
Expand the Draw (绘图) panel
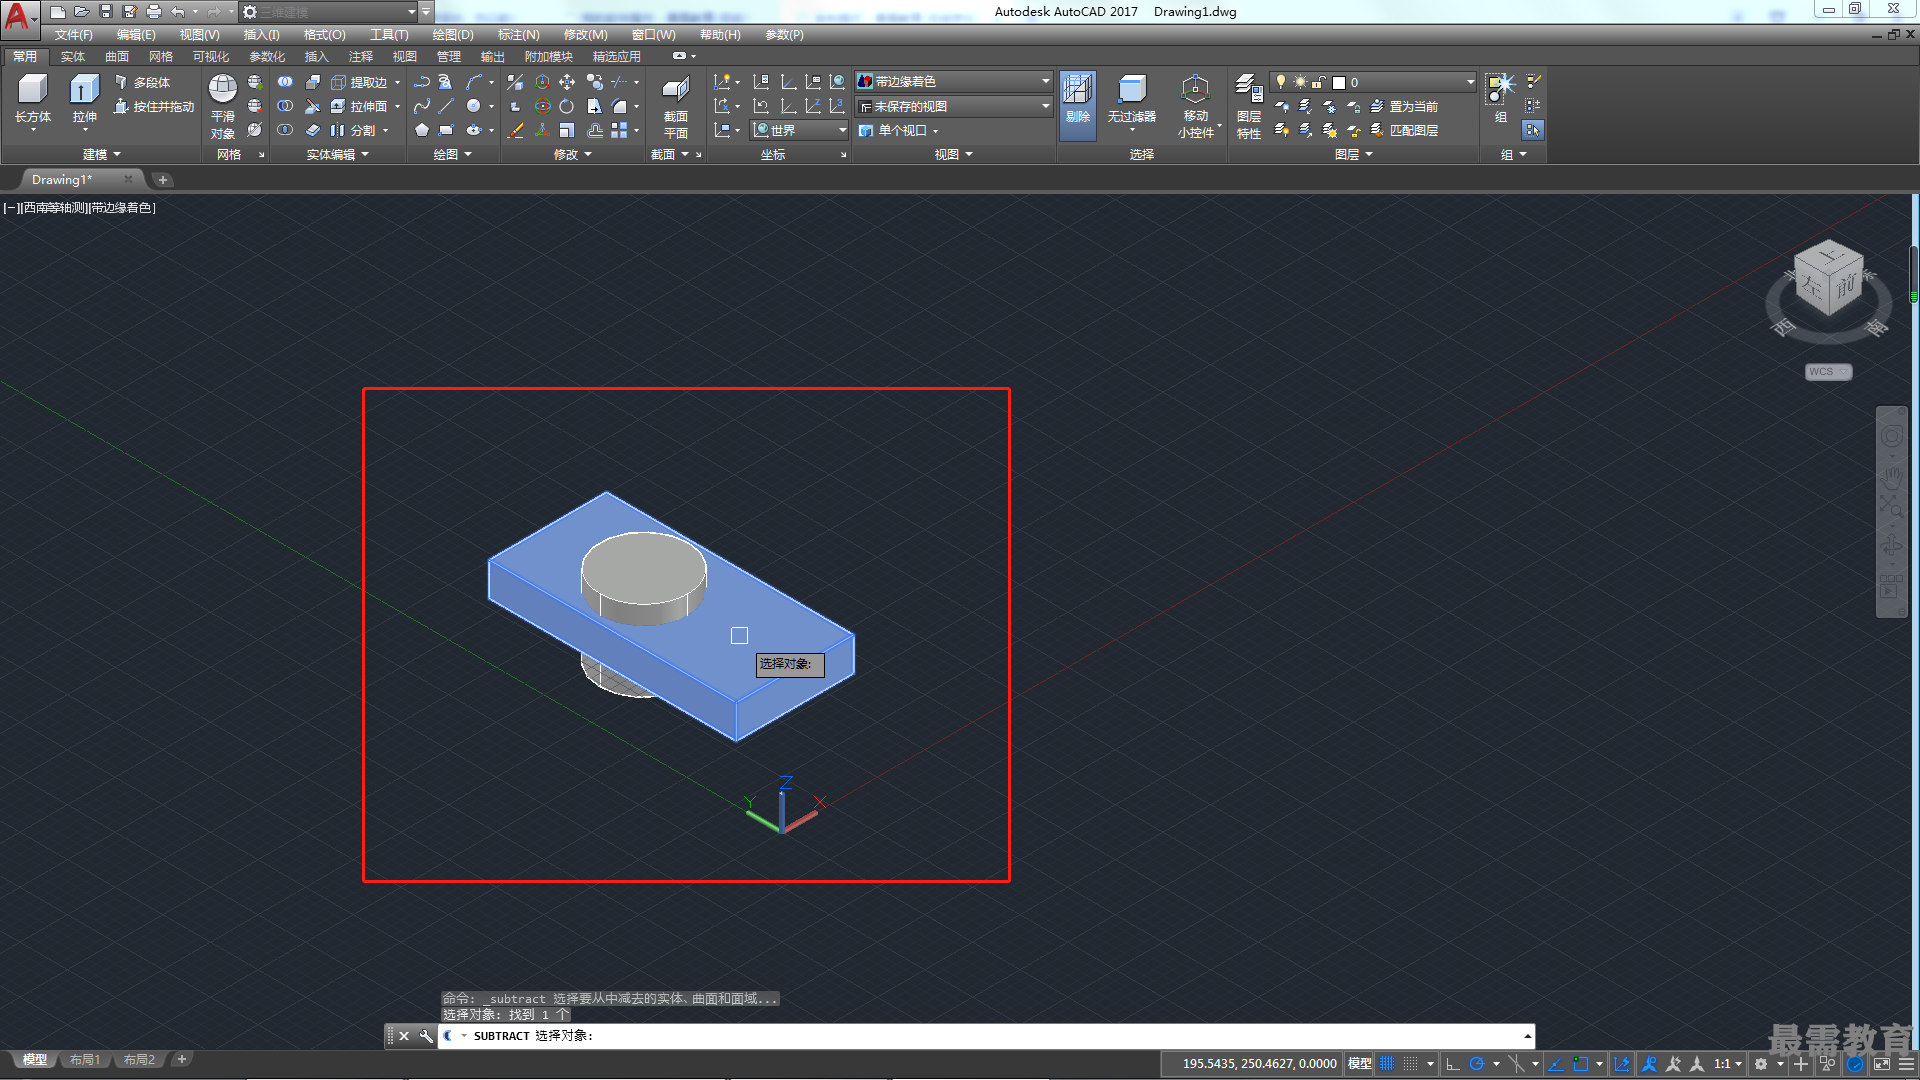click(x=452, y=154)
